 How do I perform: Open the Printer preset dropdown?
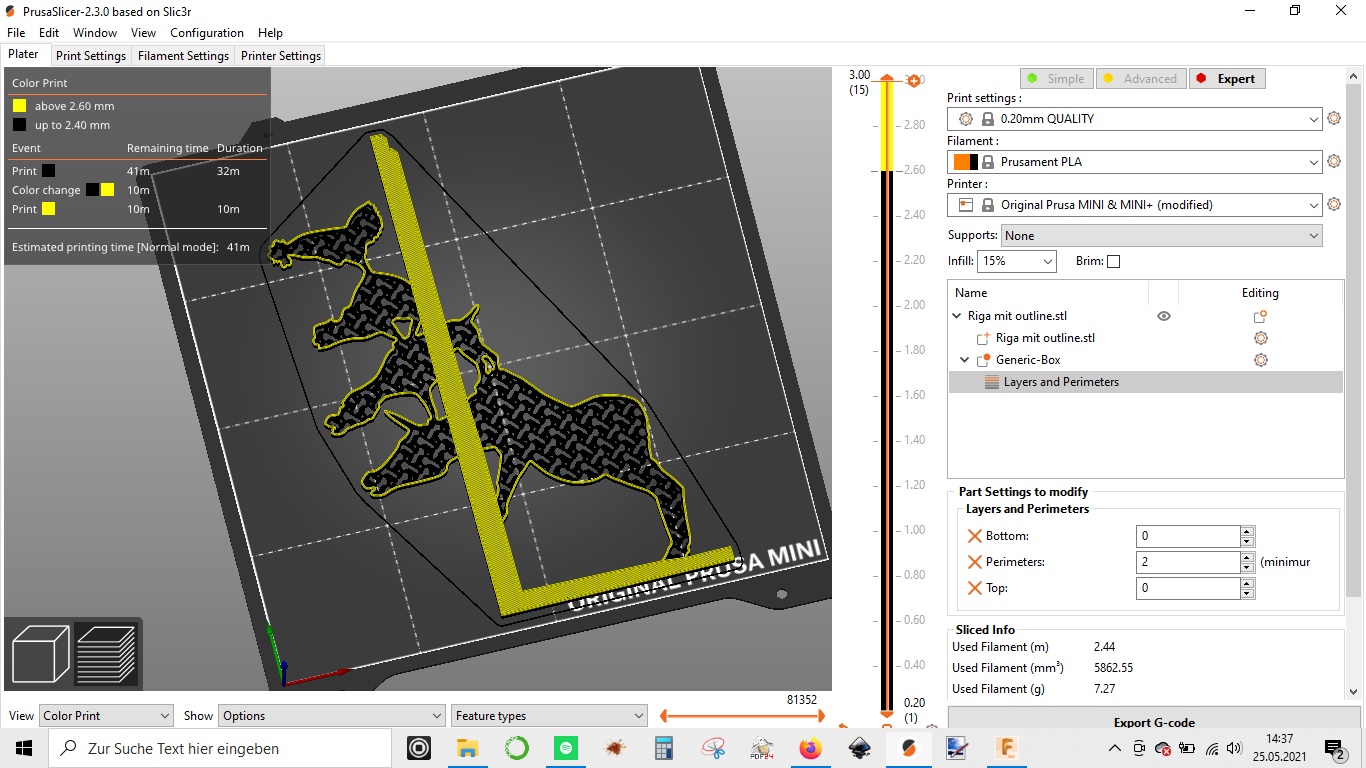(x=1135, y=205)
